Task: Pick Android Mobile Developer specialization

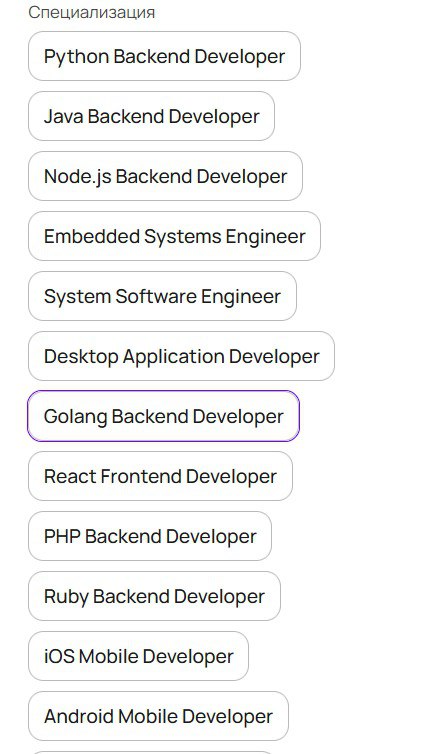Action: 158,716
